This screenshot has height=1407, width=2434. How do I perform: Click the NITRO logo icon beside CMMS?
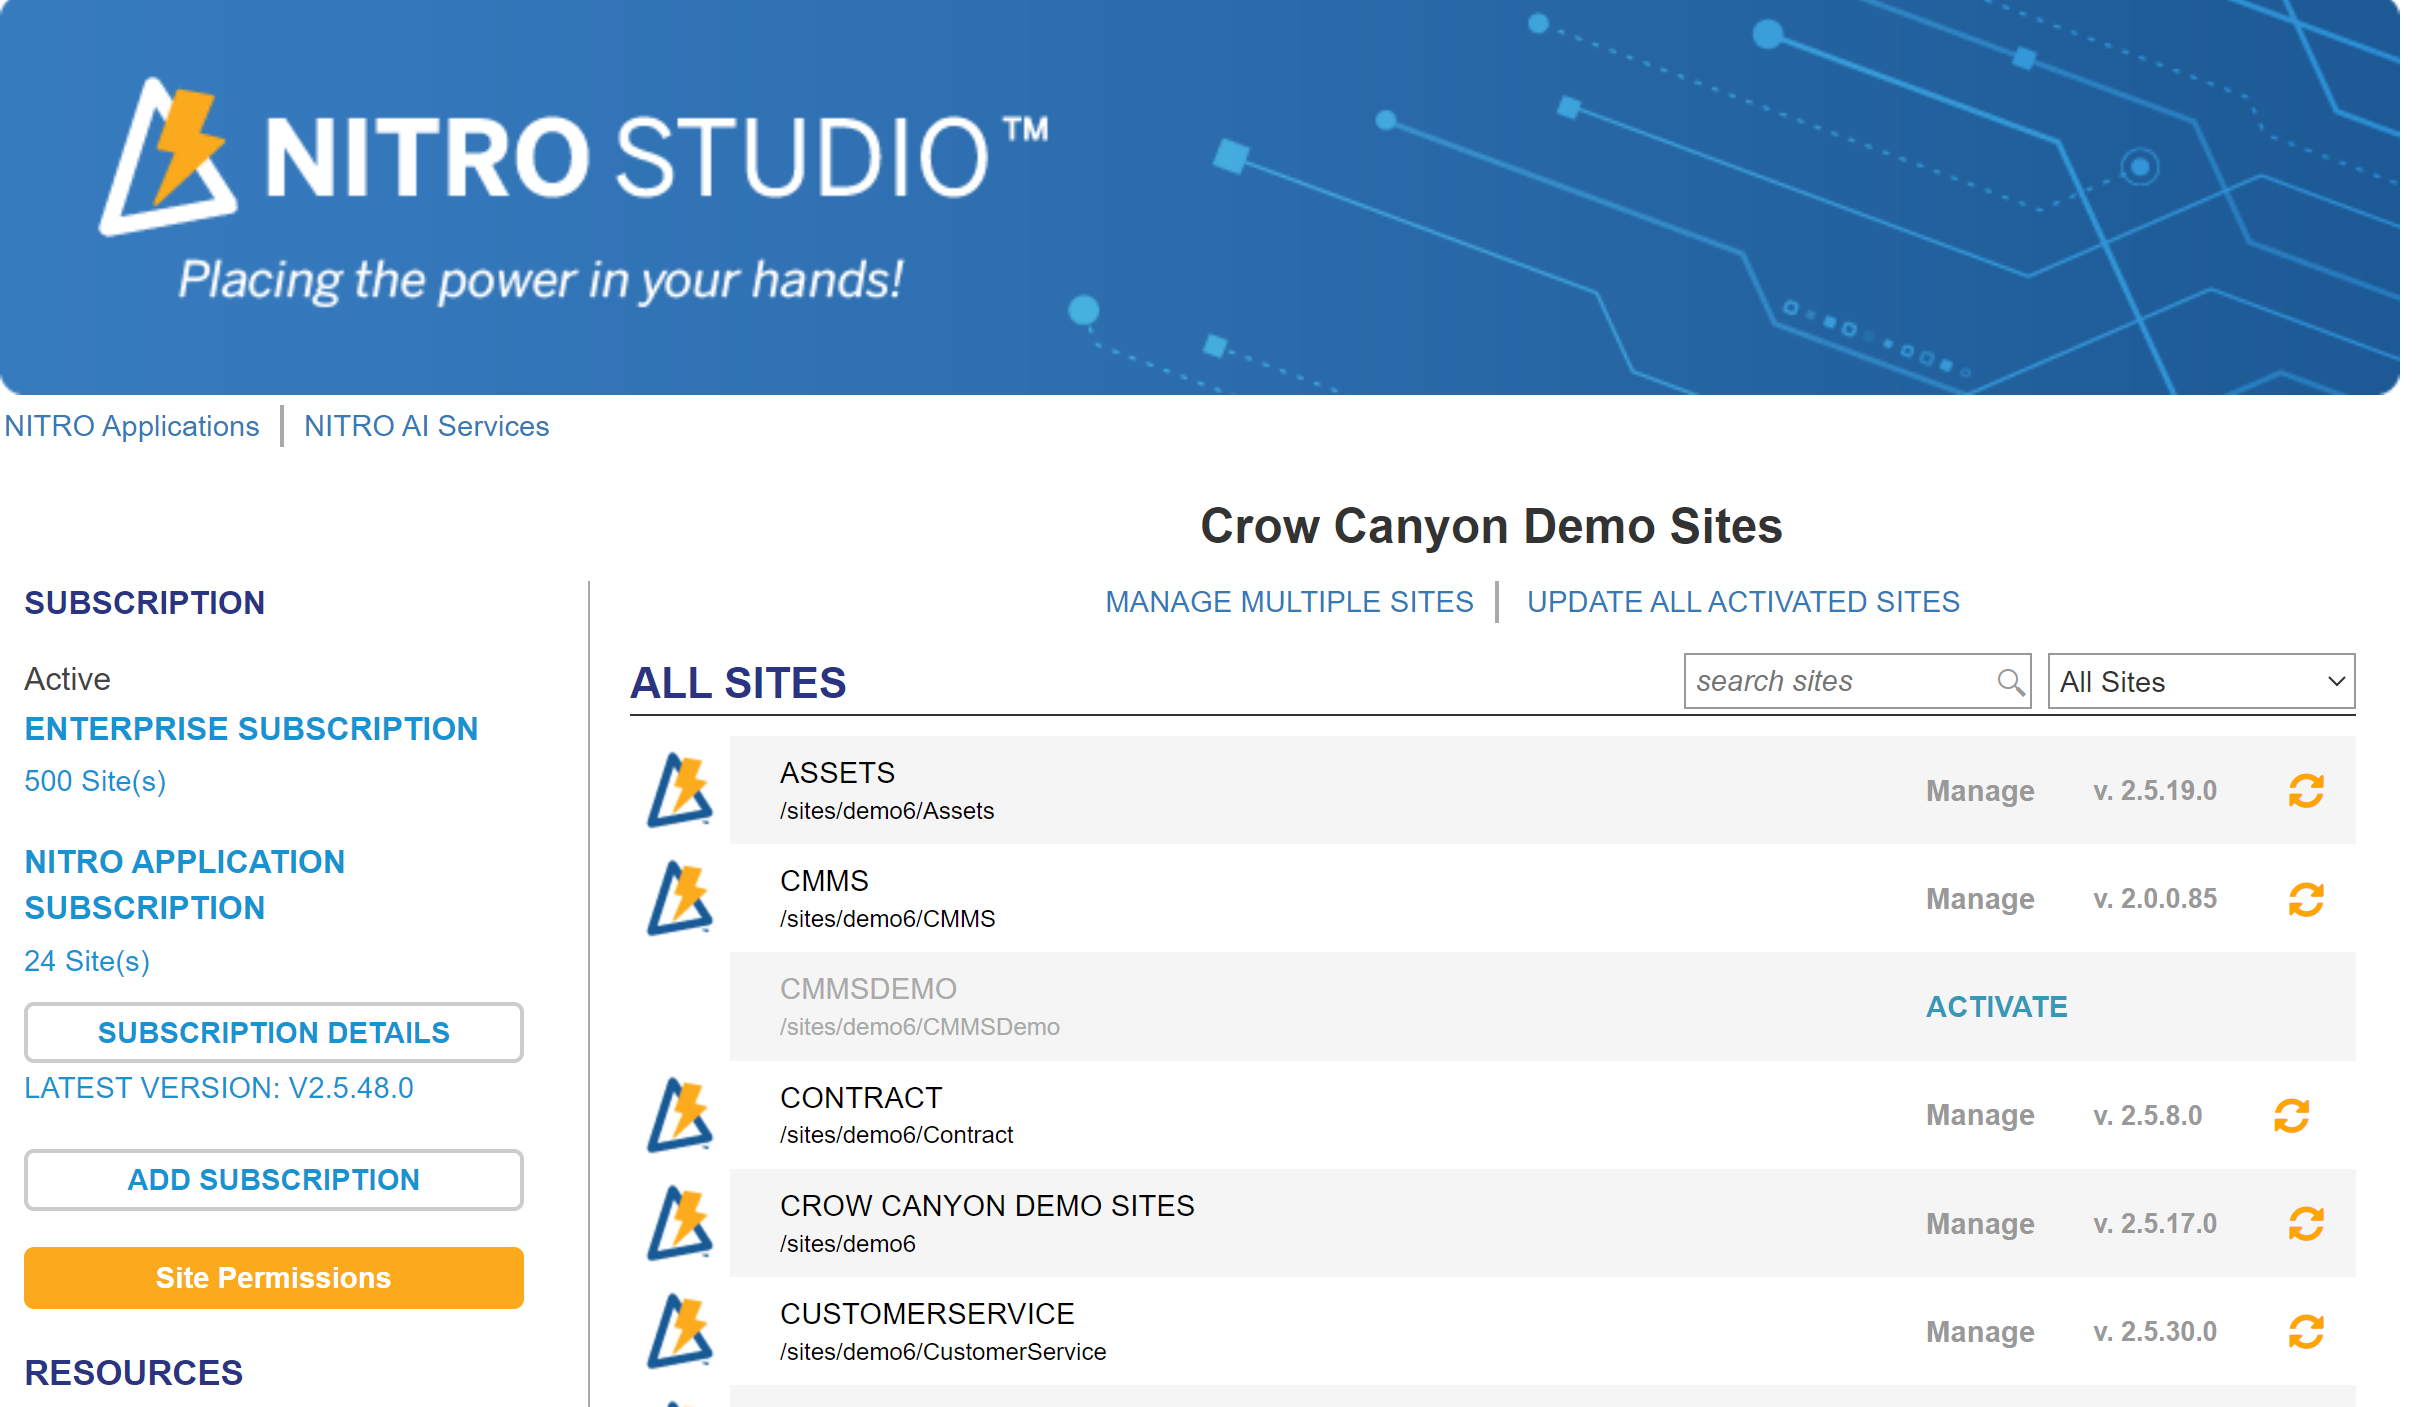click(x=680, y=898)
